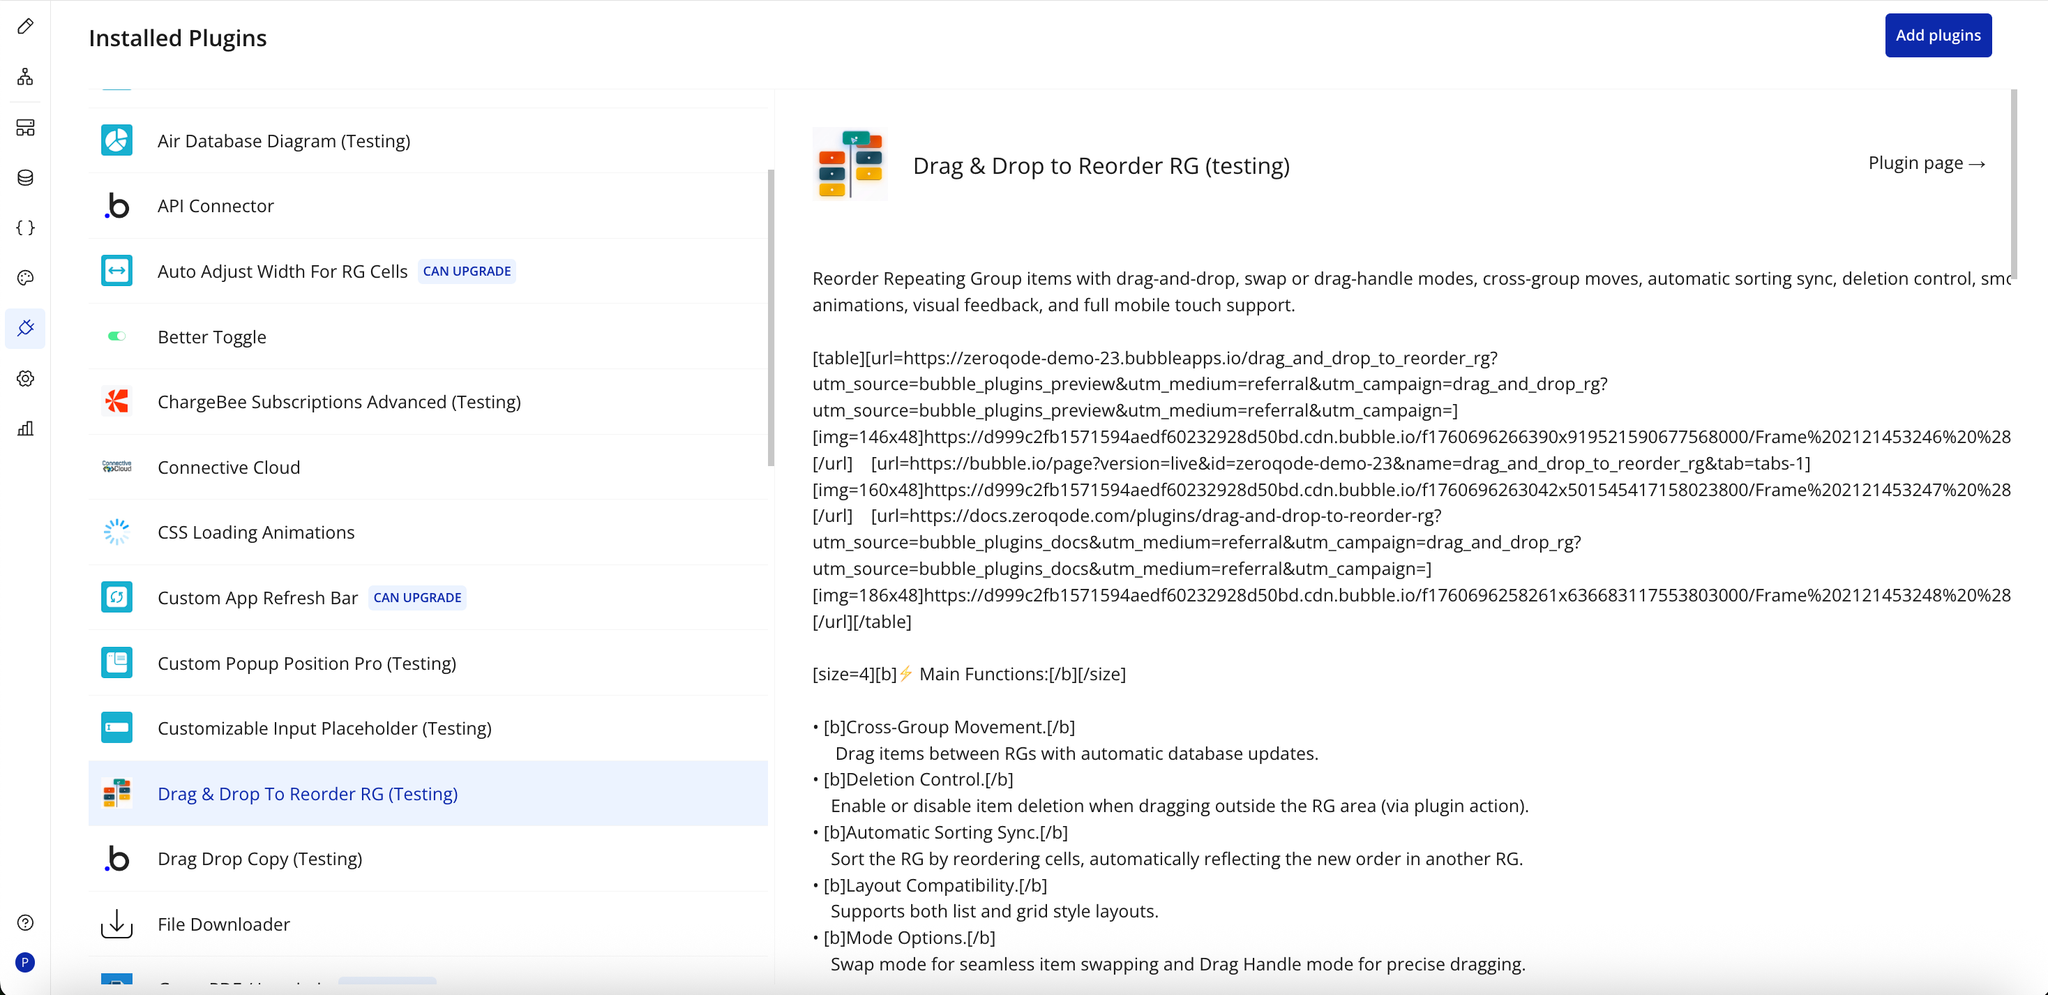
Task: Select Air Database Diagram (Testing) plugin
Action: point(428,141)
